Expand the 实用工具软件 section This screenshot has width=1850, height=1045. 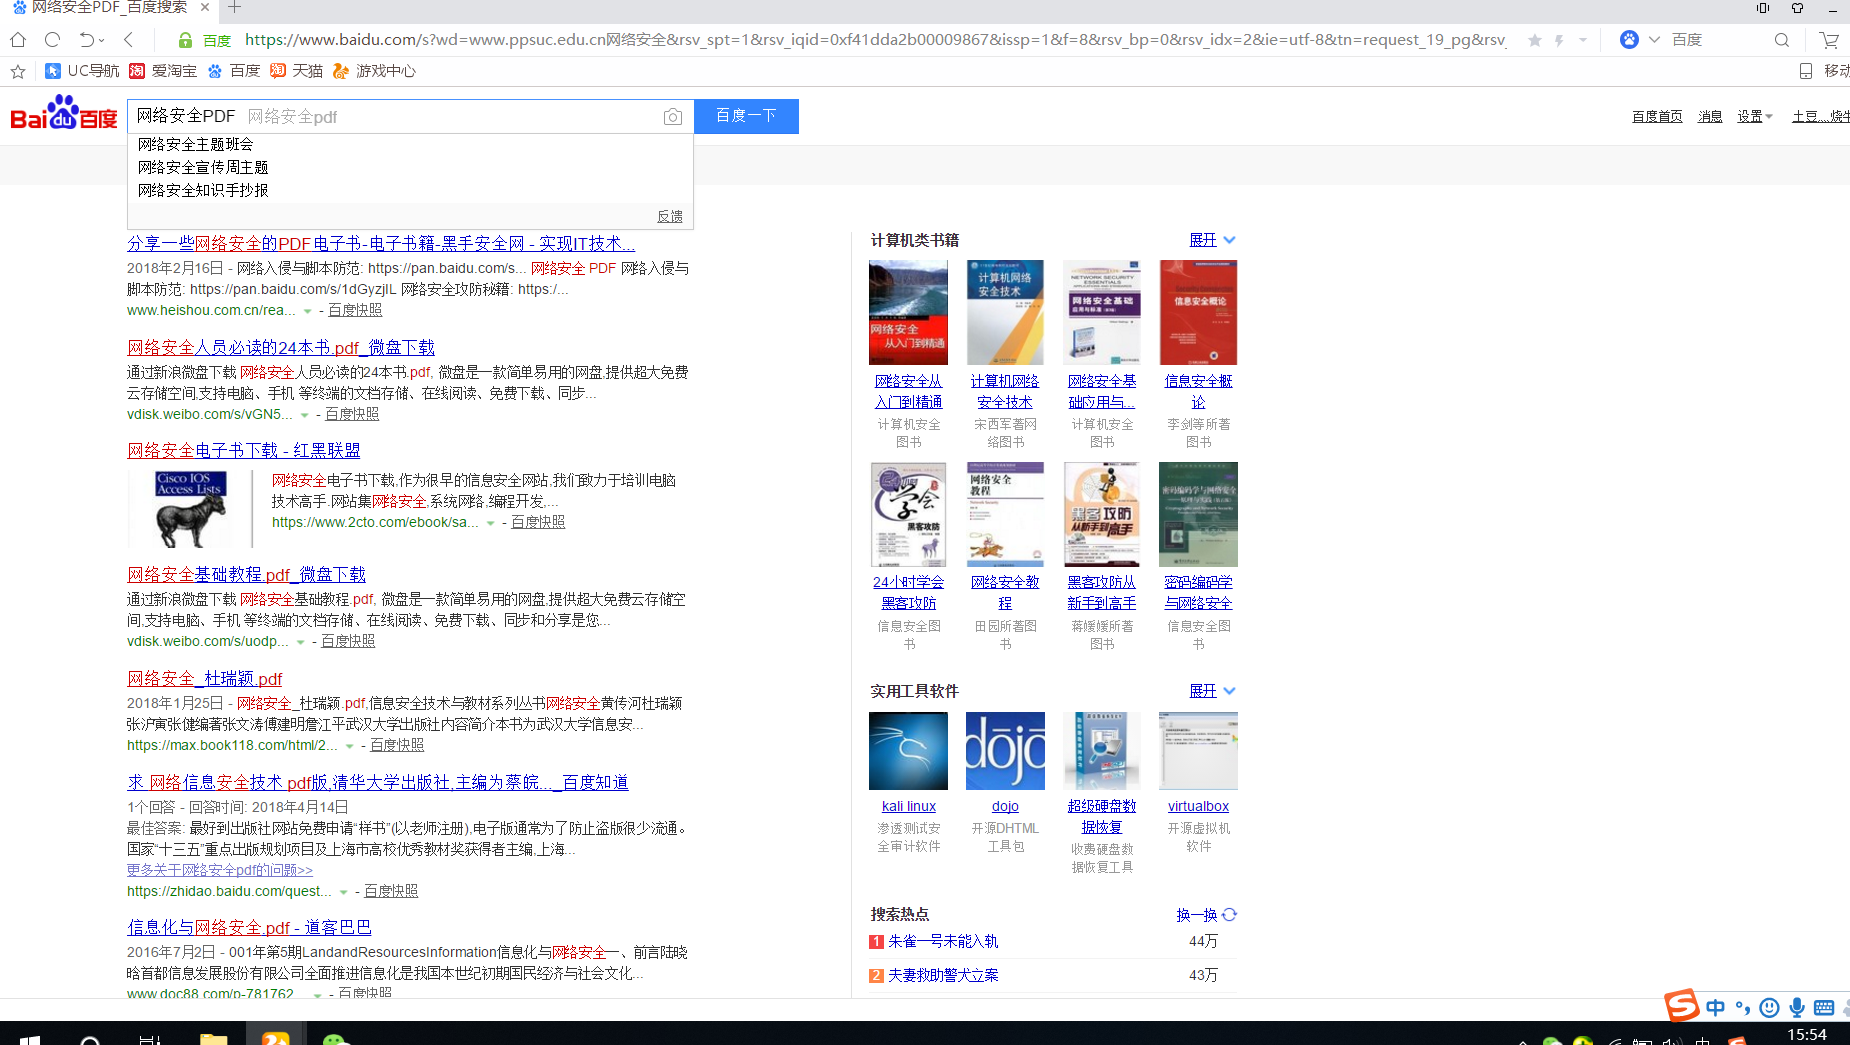click(x=1212, y=691)
